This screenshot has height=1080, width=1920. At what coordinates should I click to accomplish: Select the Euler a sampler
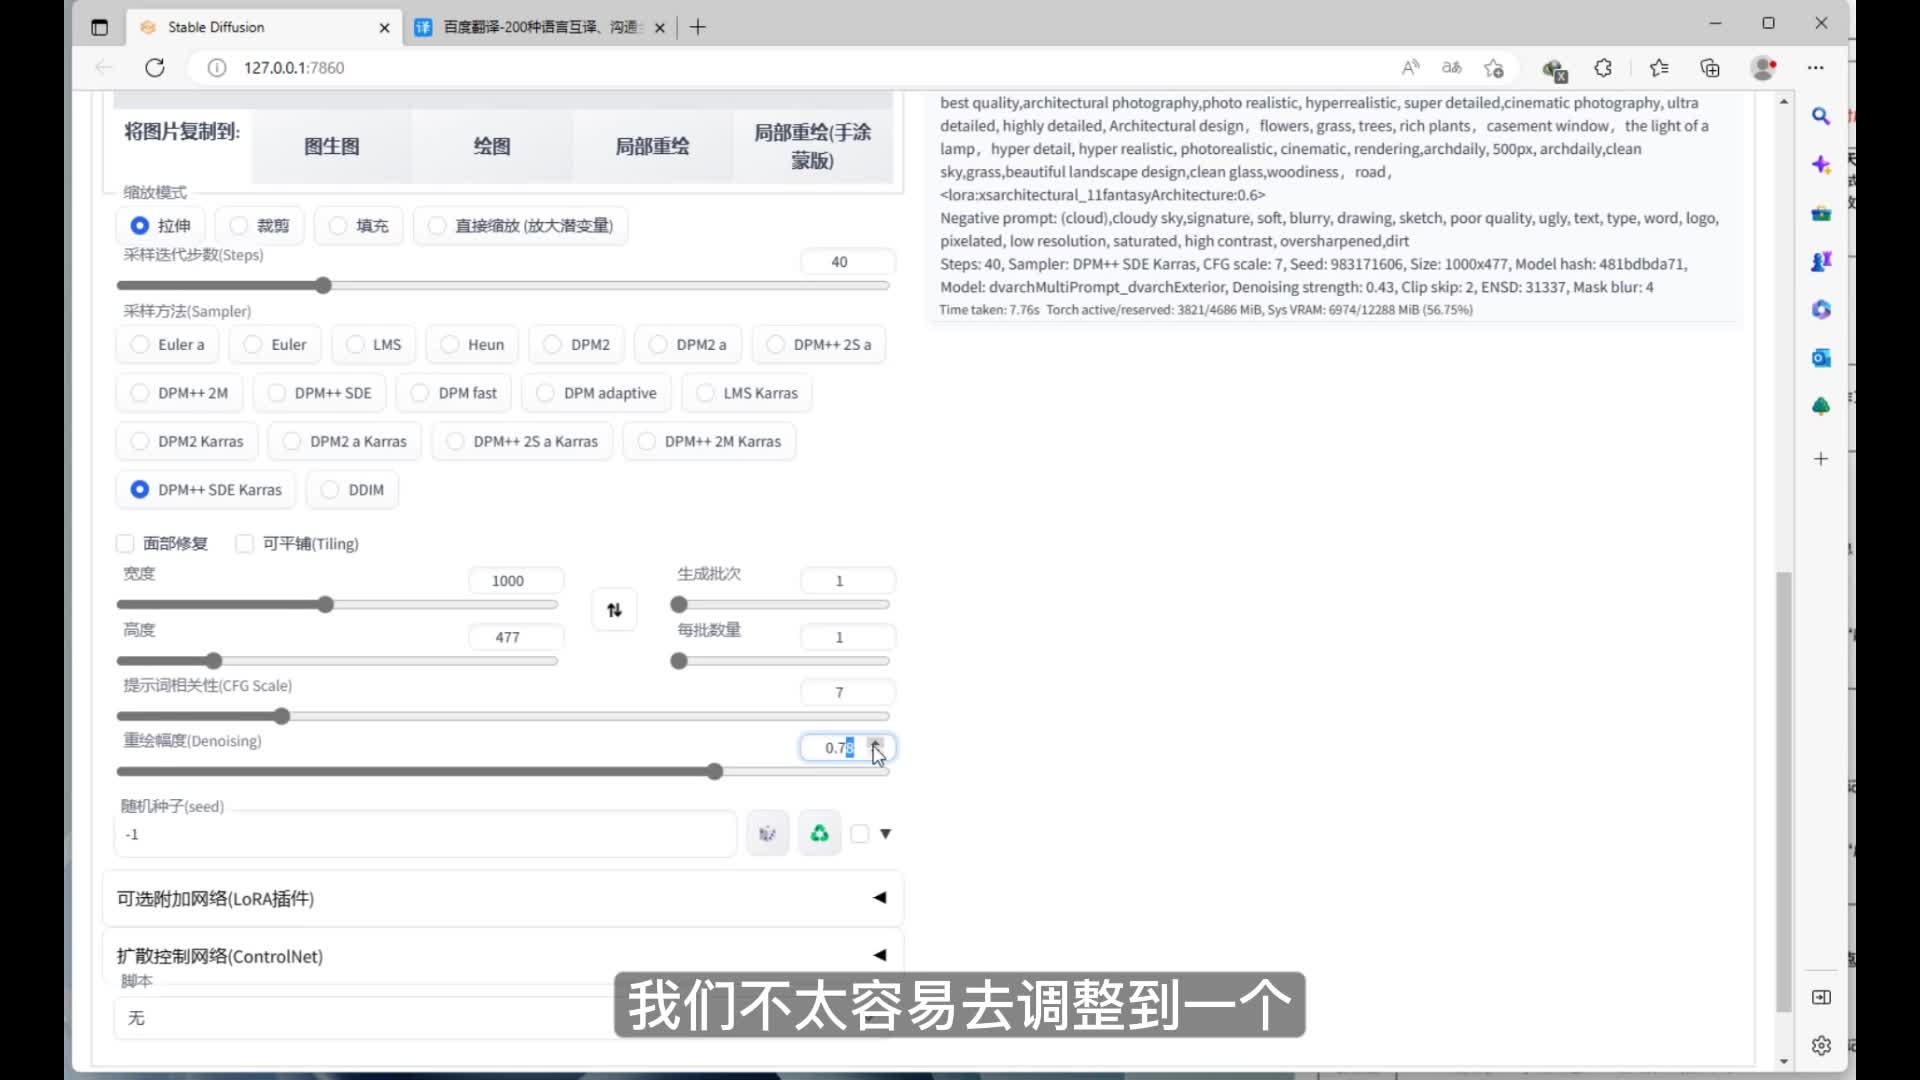[141, 345]
